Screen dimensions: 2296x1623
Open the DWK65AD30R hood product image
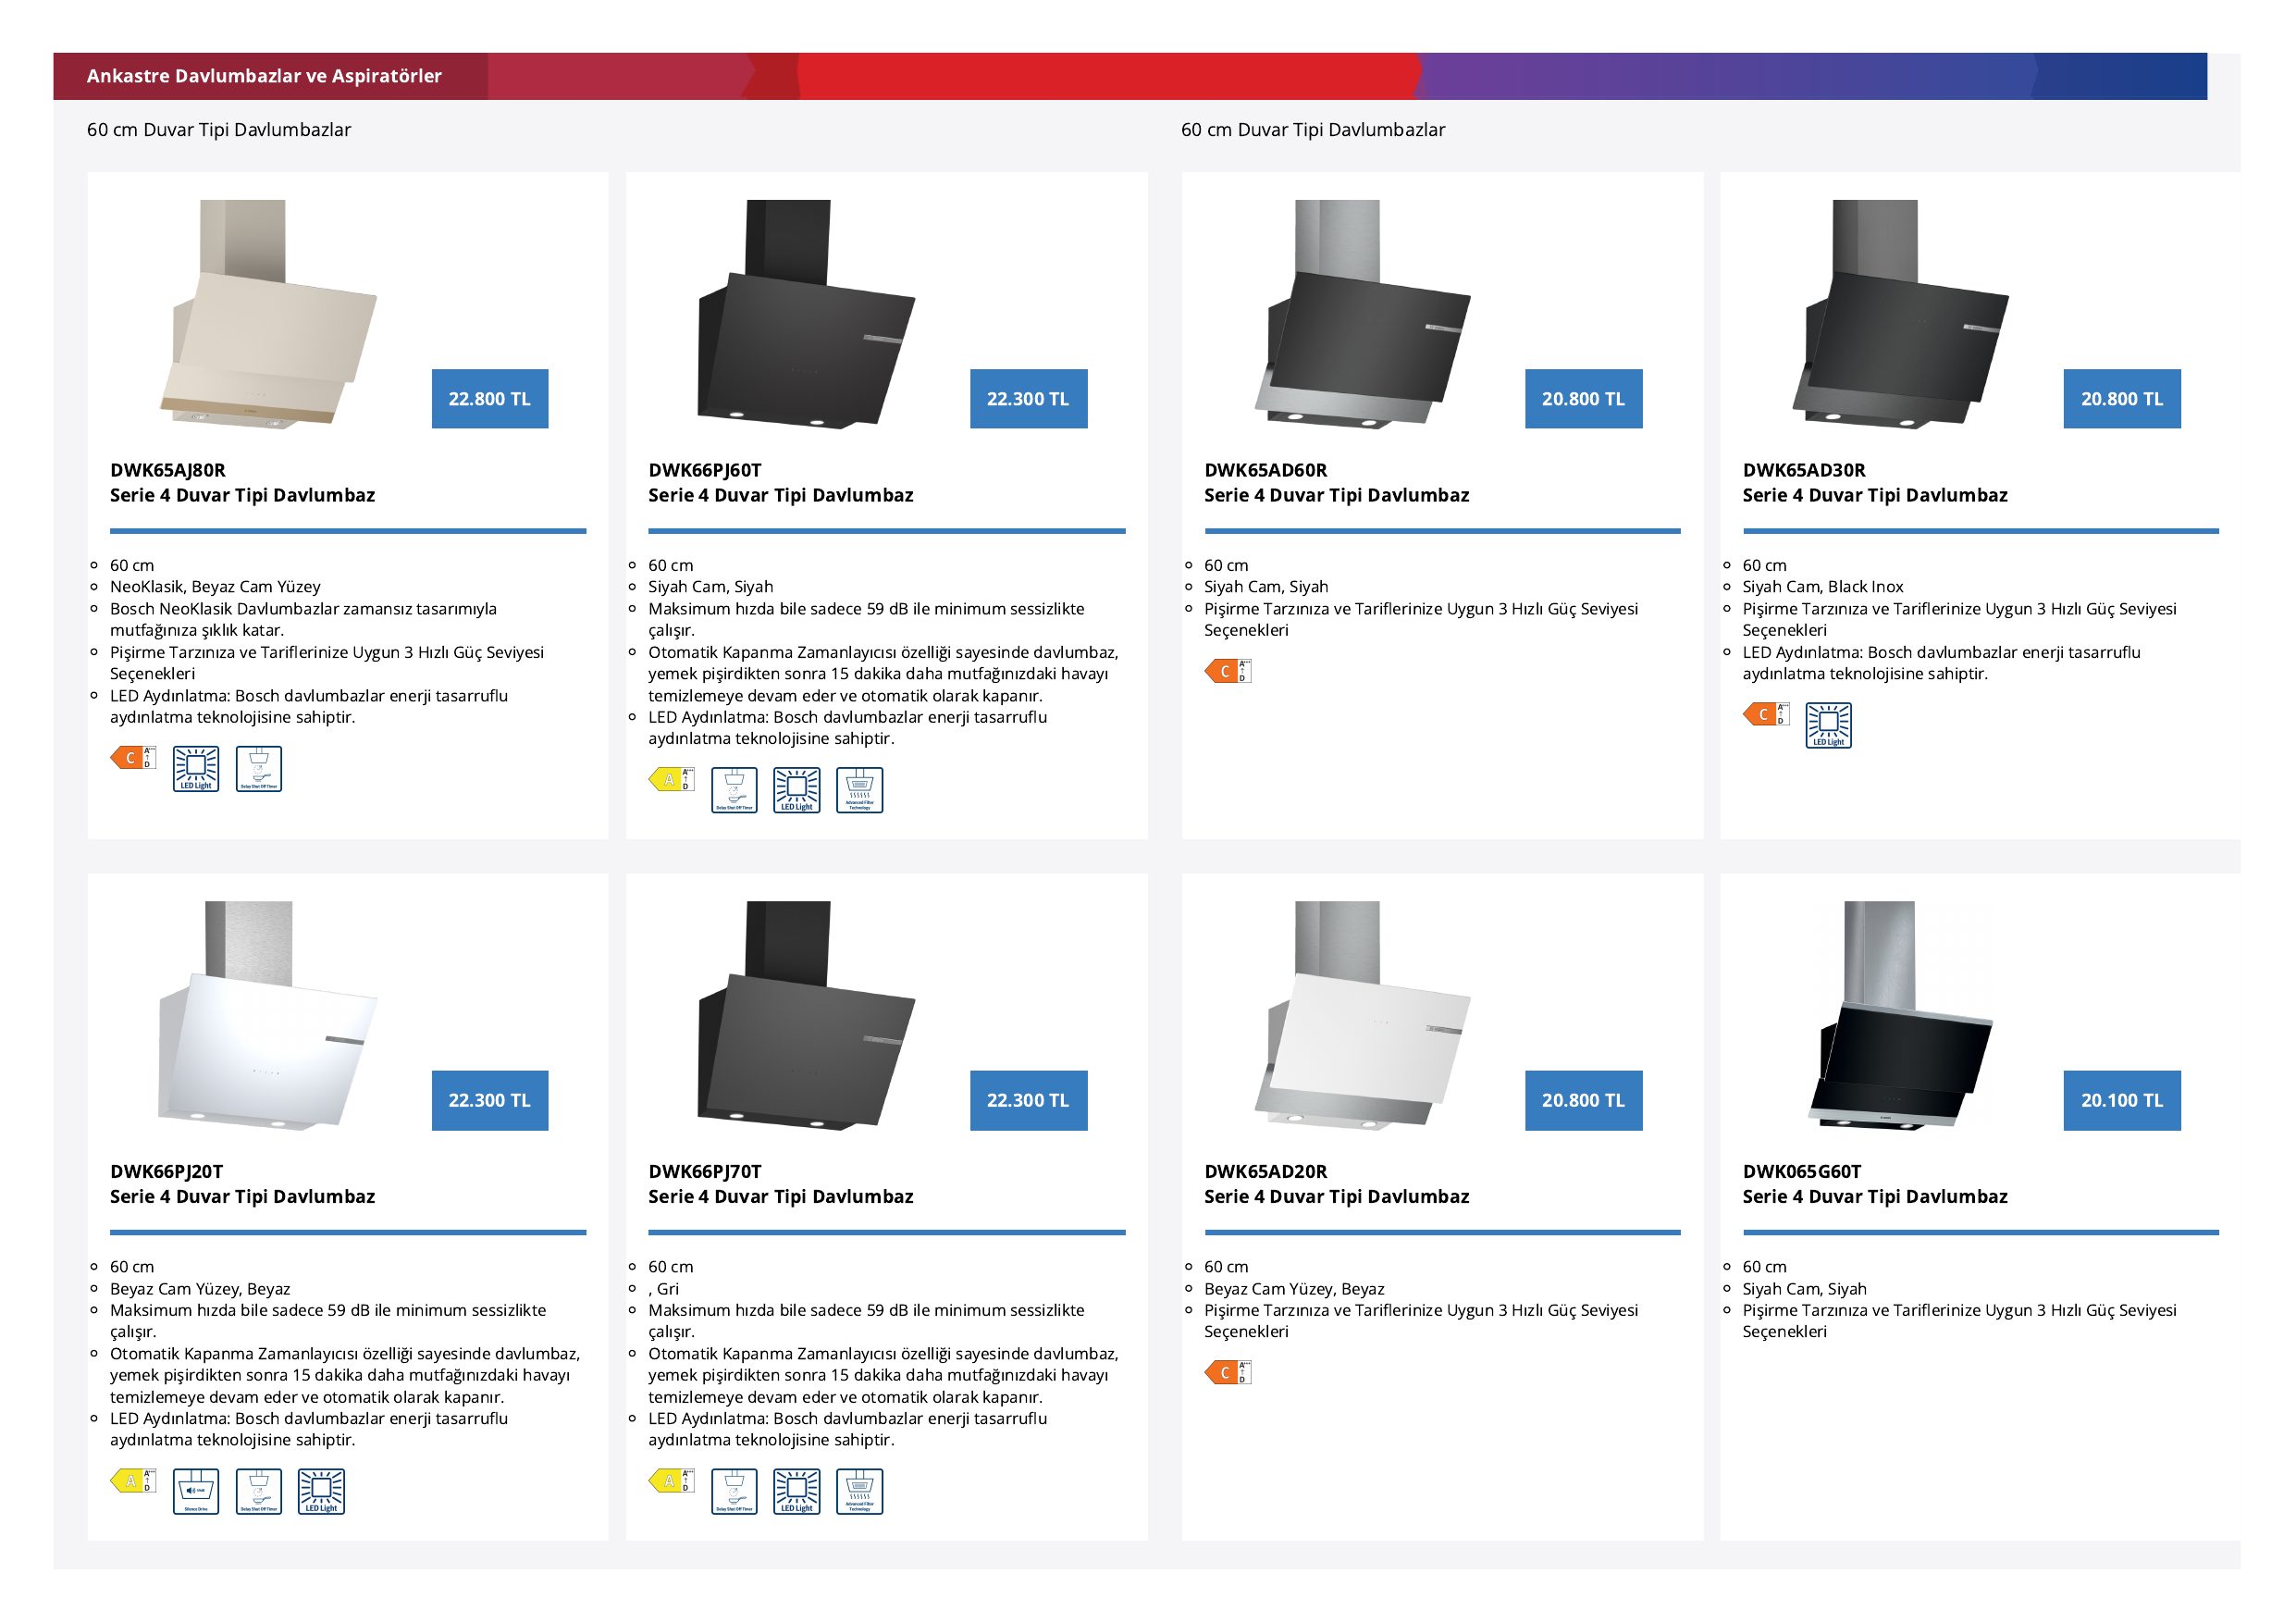click(1900, 314)
